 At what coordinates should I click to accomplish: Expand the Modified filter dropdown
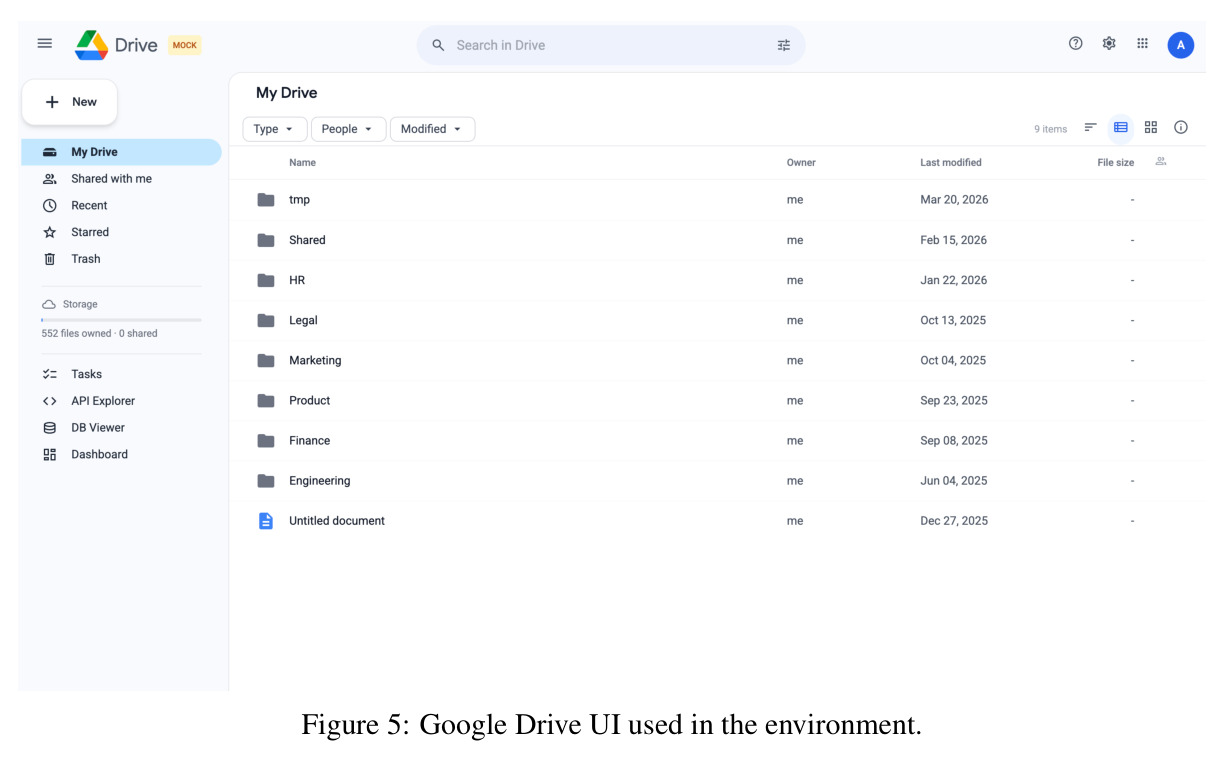click(432, 129)
